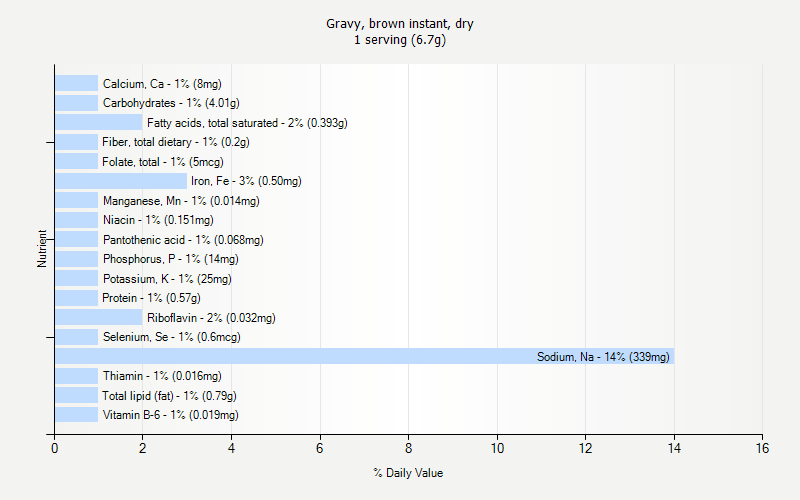Click the x-axis tick label '10'
This screenshot has width=800, height=500.
click(497, 448)
